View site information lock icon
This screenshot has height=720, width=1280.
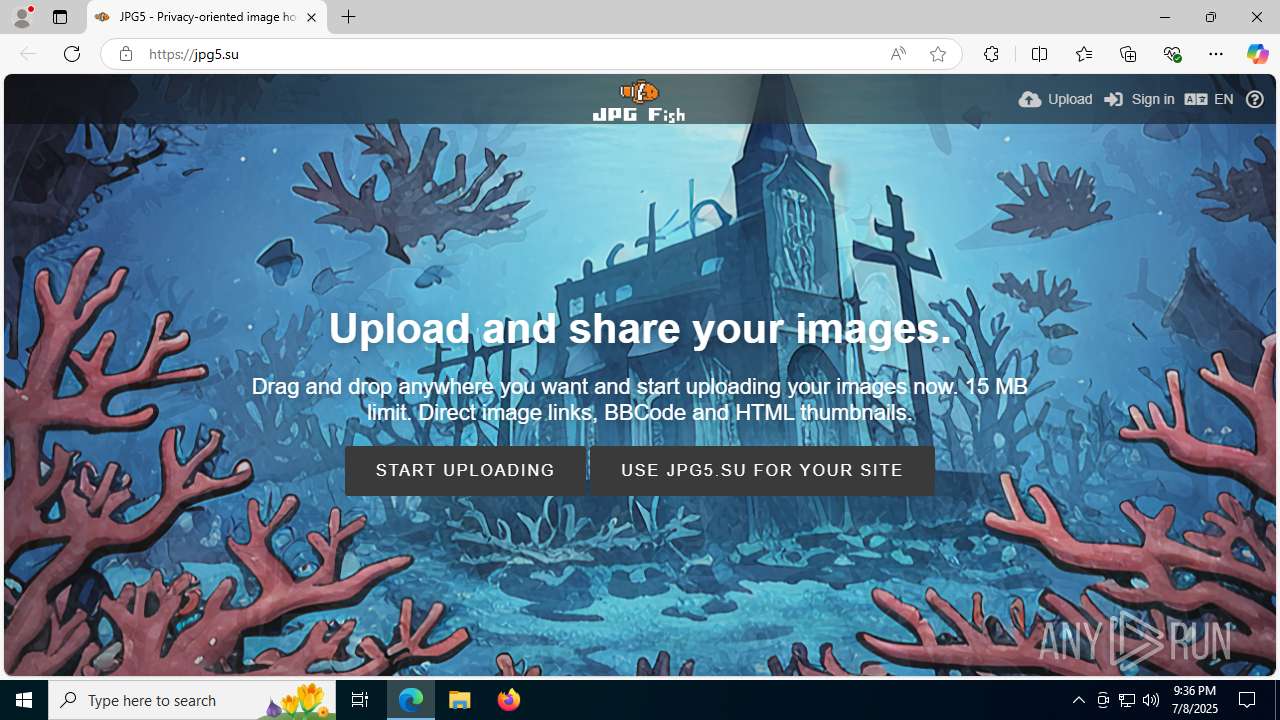point(125,54)
